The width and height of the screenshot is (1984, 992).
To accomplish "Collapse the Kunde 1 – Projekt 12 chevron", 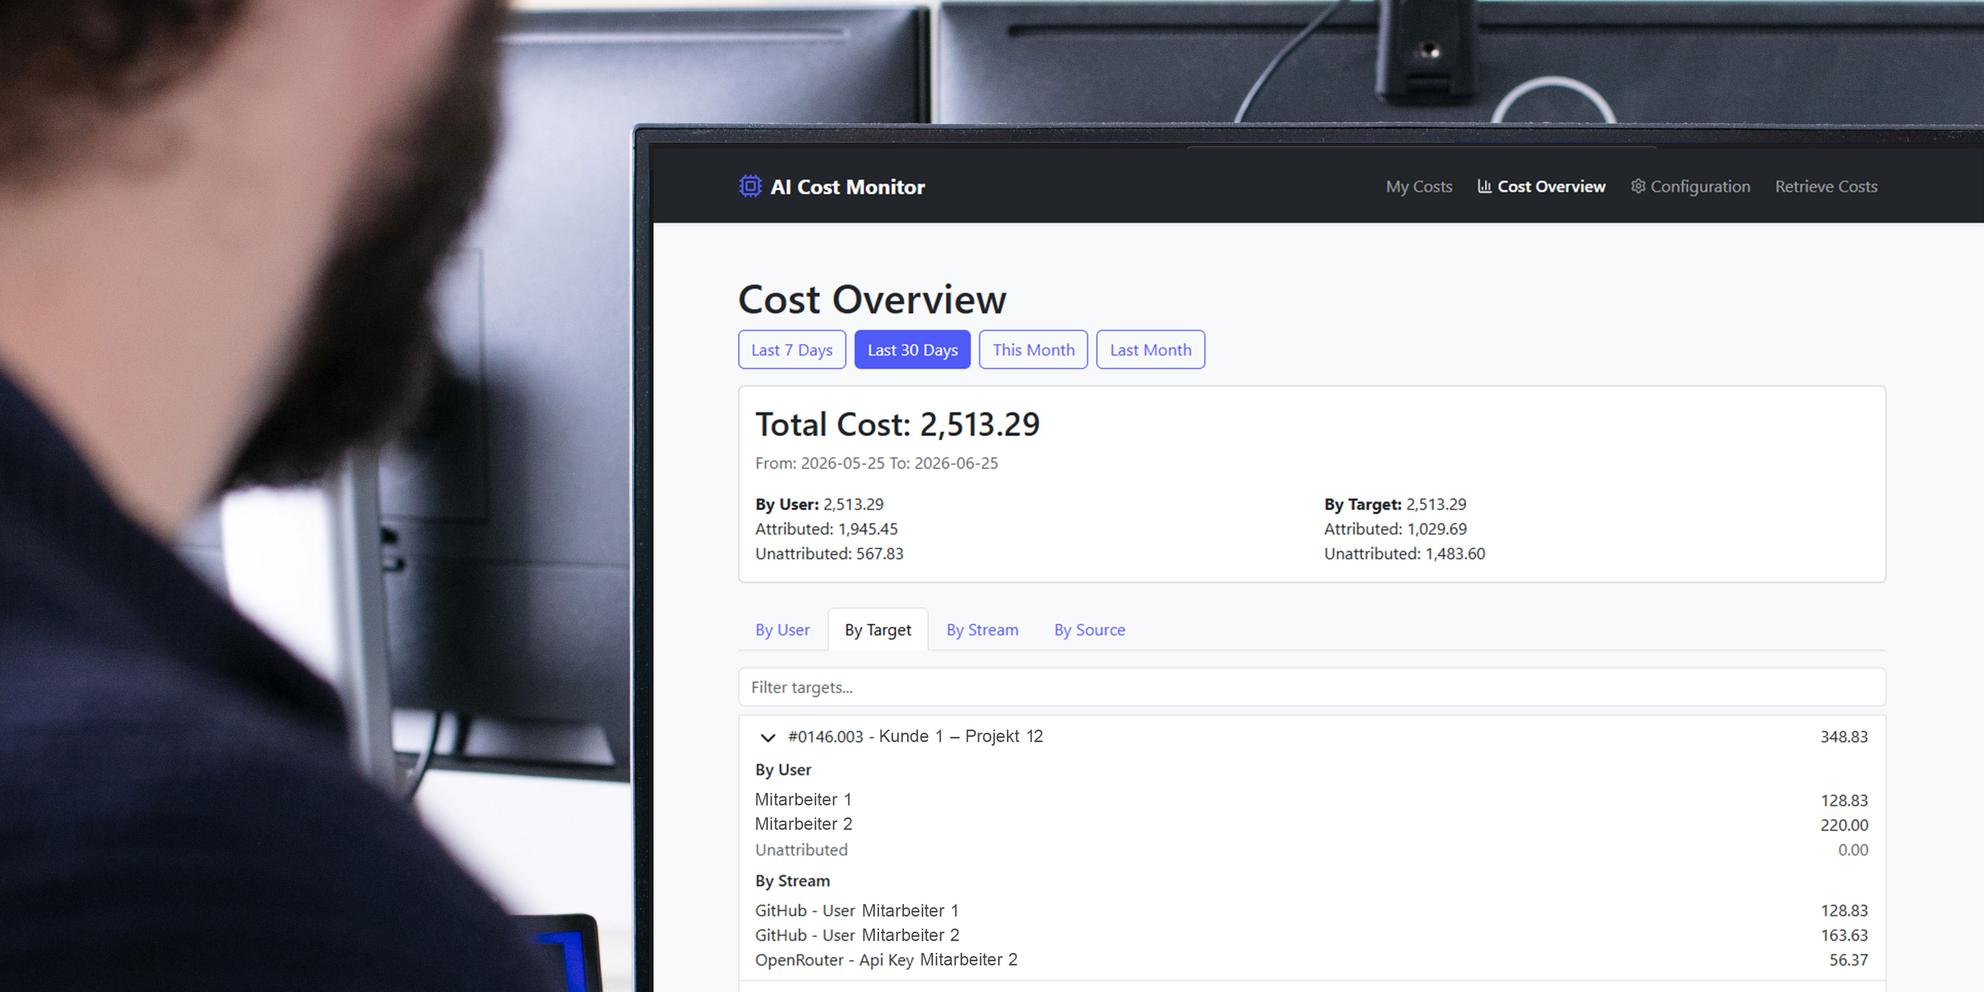I will click(x=767, y=737).
